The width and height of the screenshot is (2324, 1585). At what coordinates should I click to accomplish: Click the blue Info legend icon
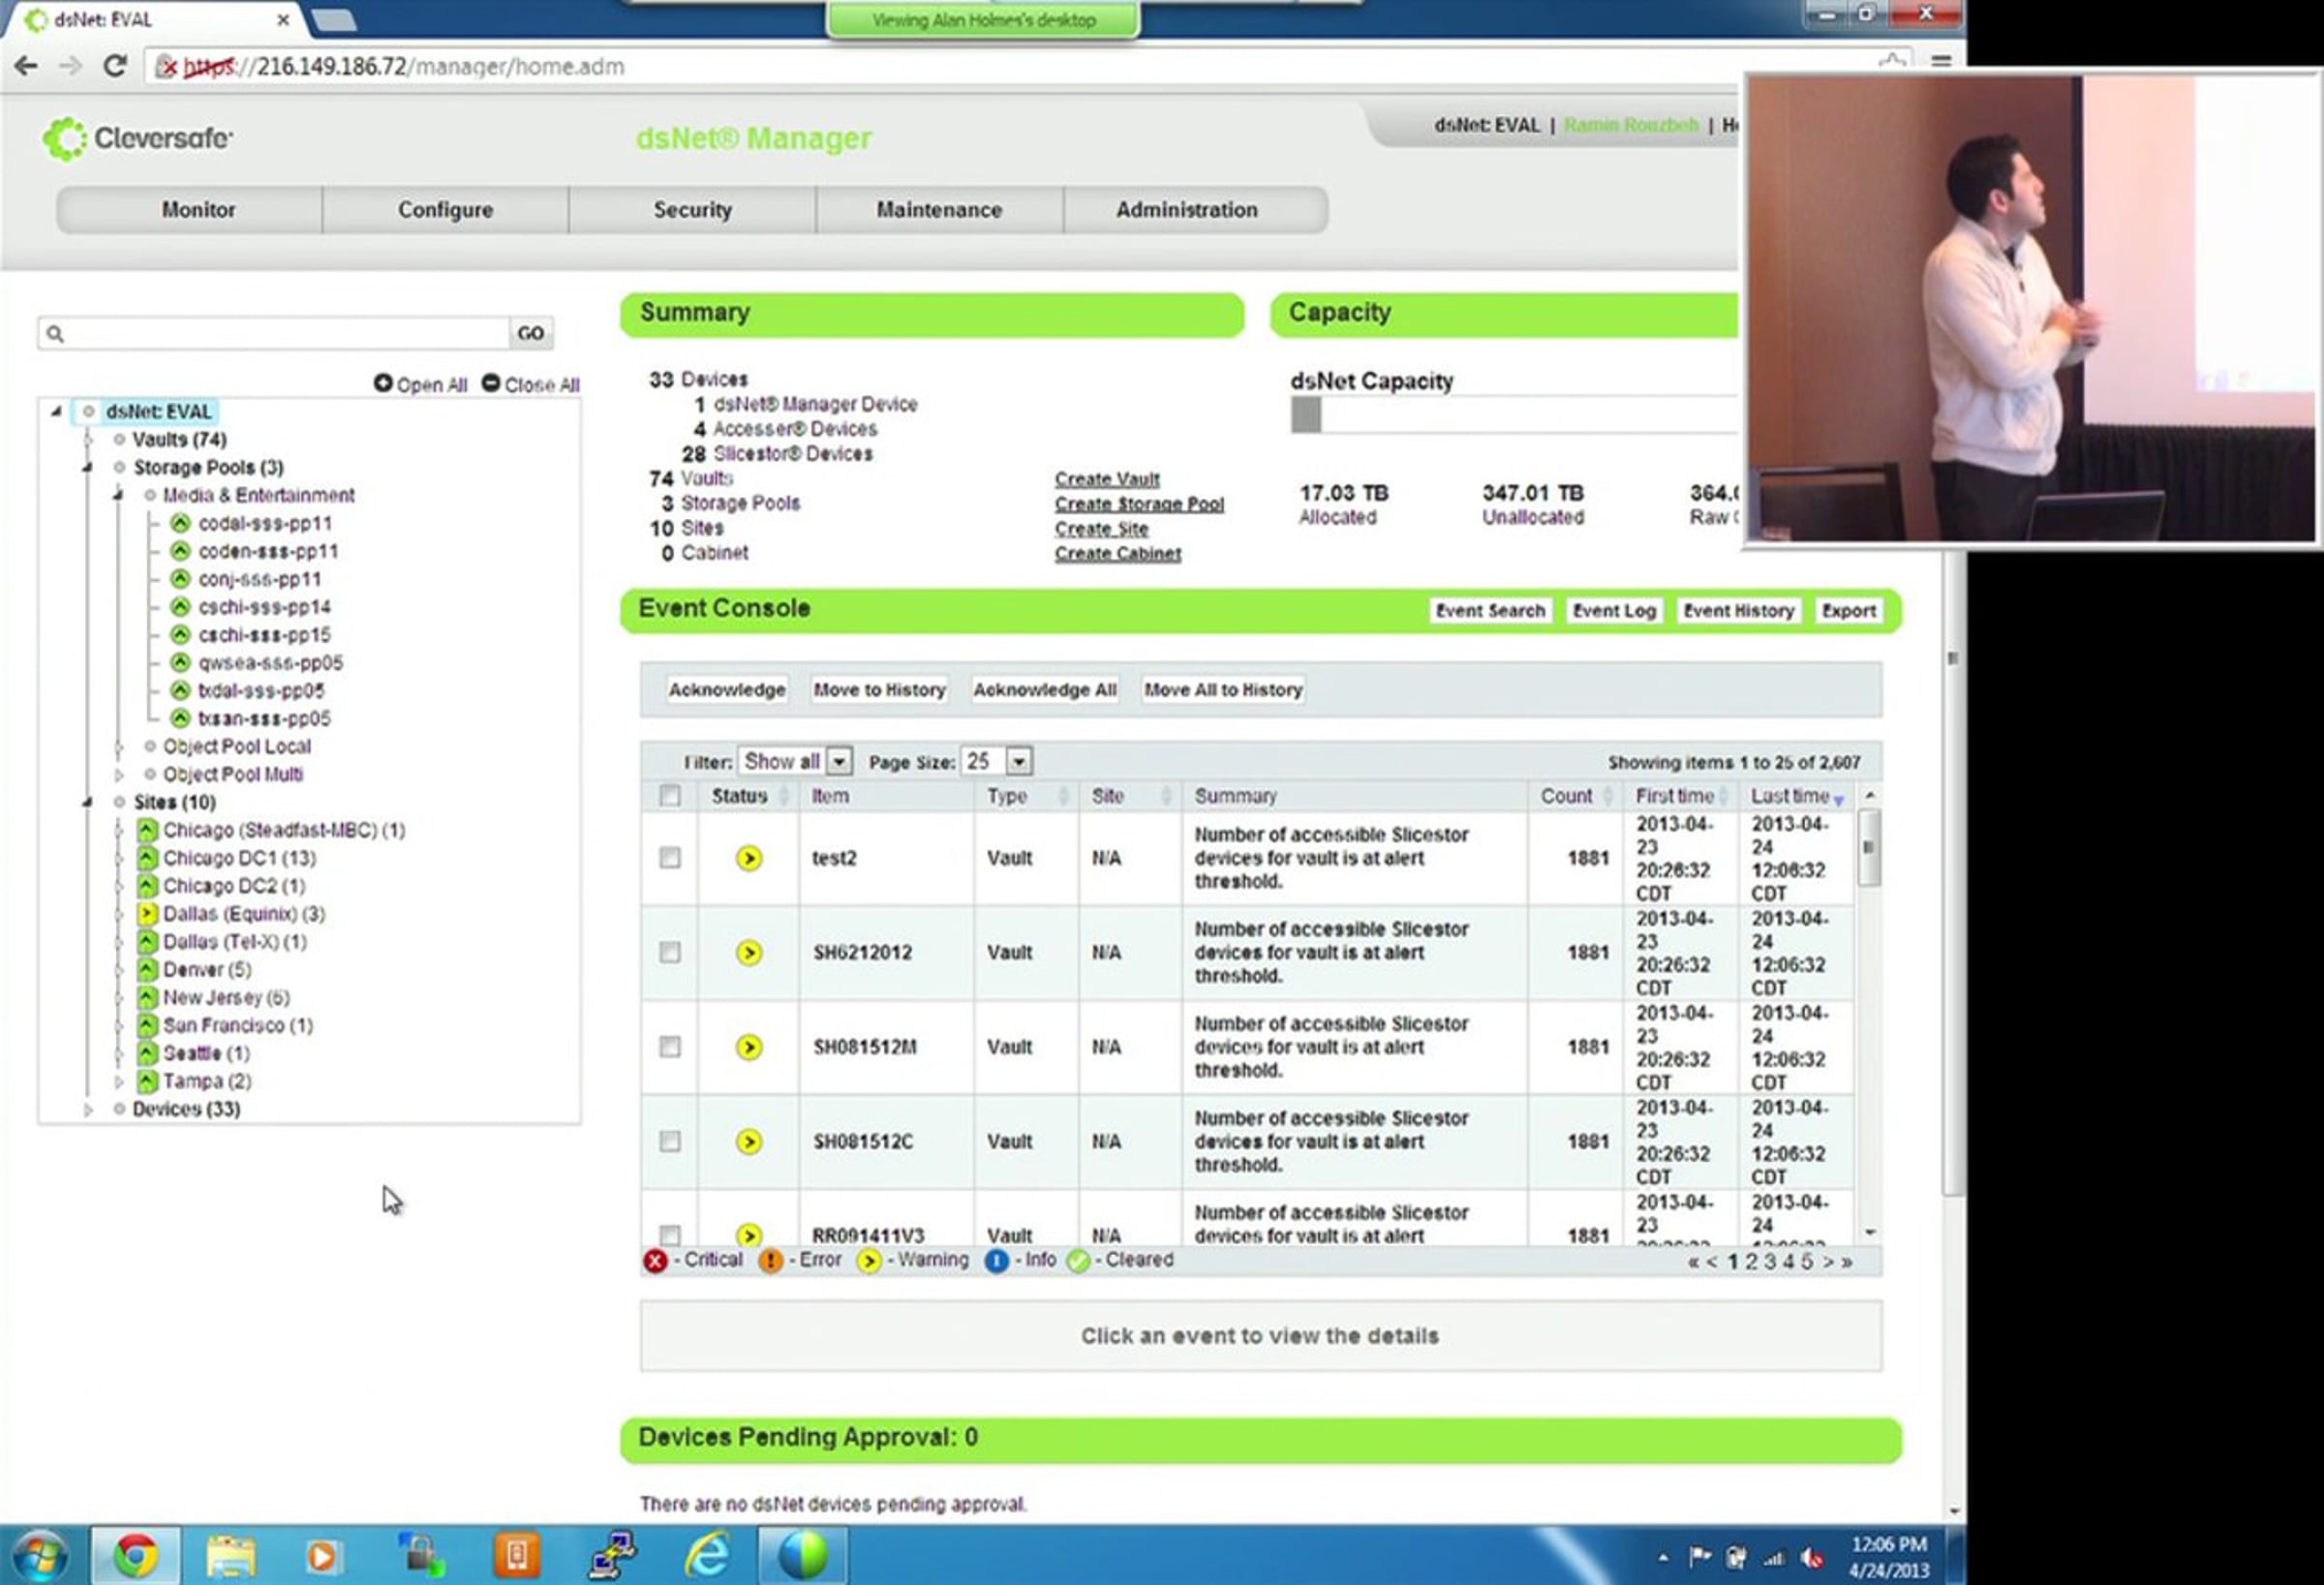[x=996, y=1261]
